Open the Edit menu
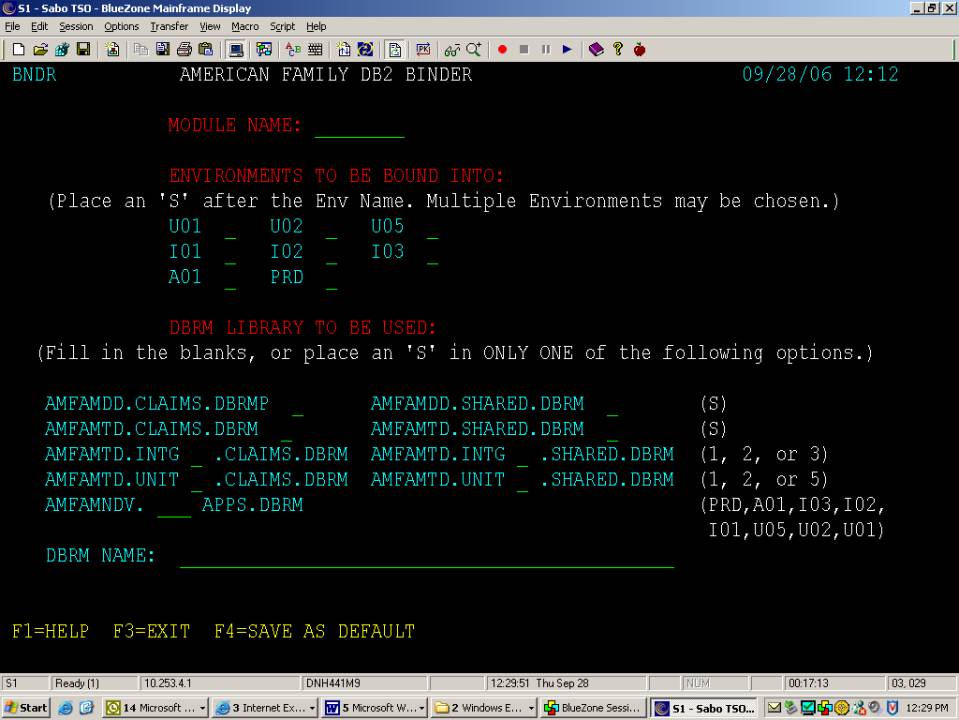The width and height of the screenshot is (959, 720). click(x=39, y=26)
